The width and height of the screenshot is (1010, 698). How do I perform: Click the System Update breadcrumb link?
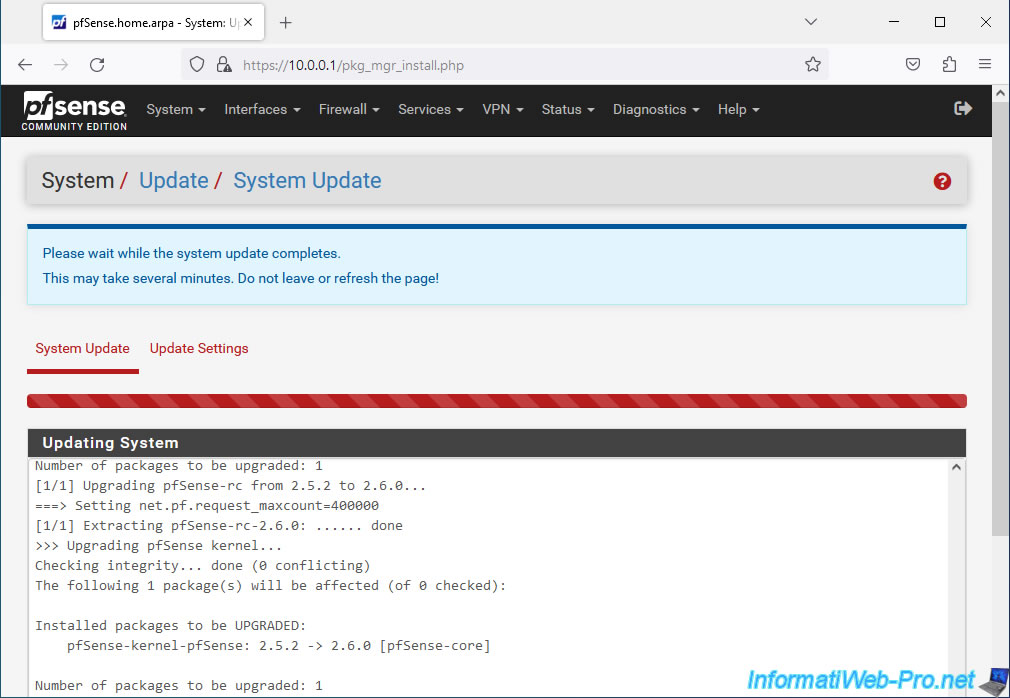[x=307, y=180]
